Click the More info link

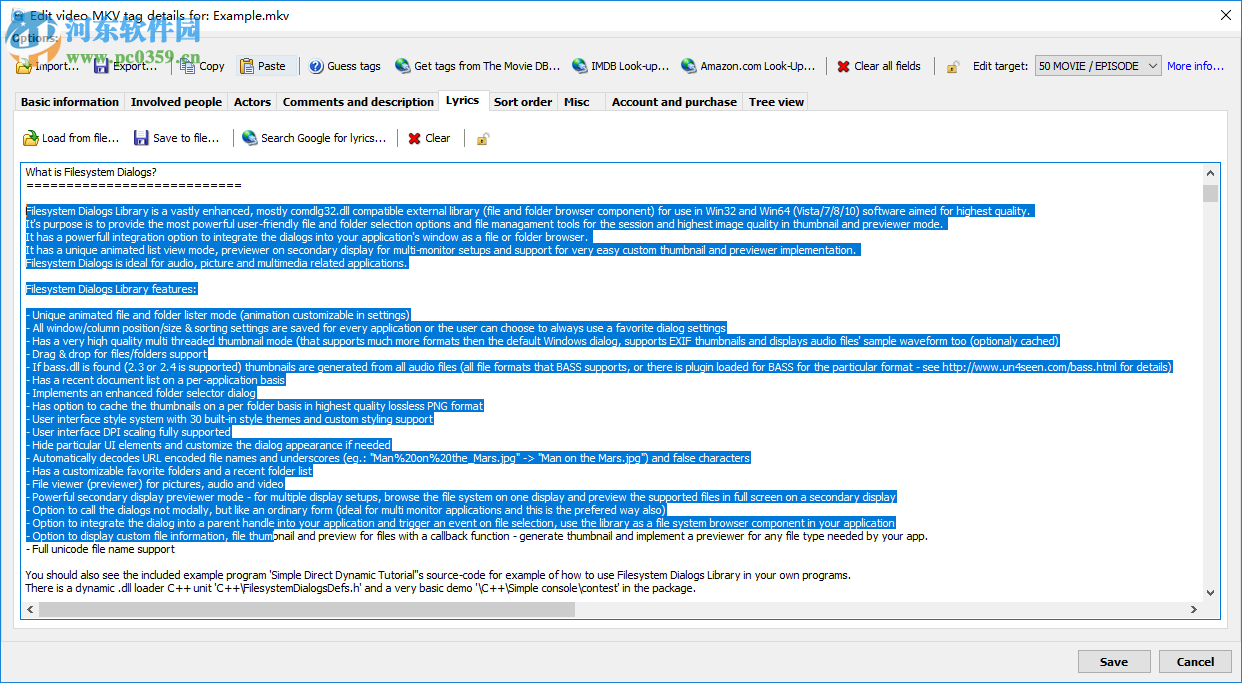pos(1196,65)
